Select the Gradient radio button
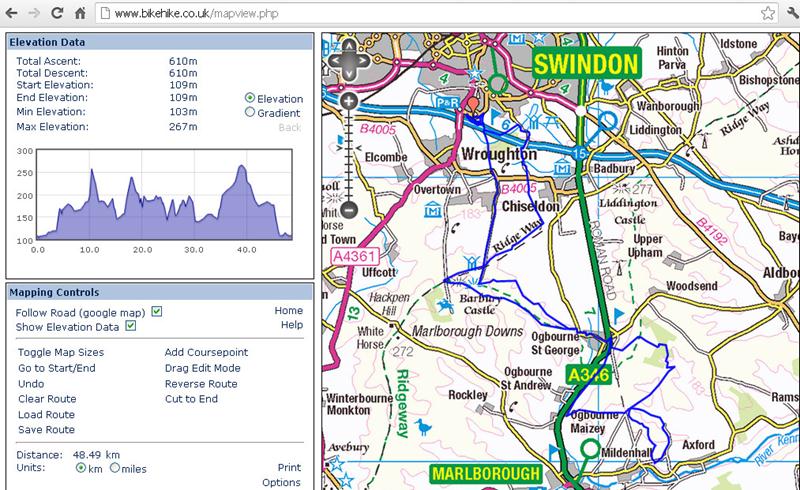Image resolution: width=800 pixels, height=490 pixels. (x=250, y=113)
